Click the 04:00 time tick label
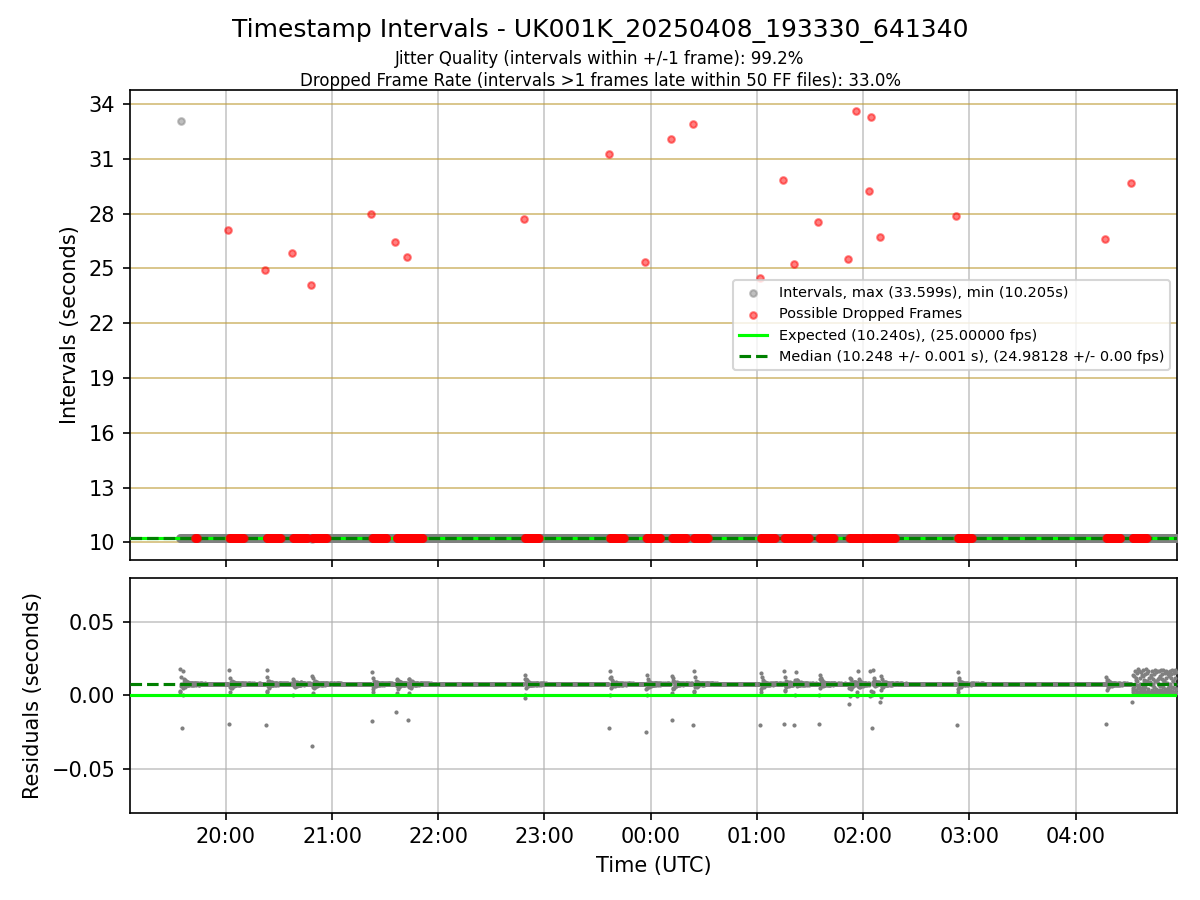 pos(1076,836)
